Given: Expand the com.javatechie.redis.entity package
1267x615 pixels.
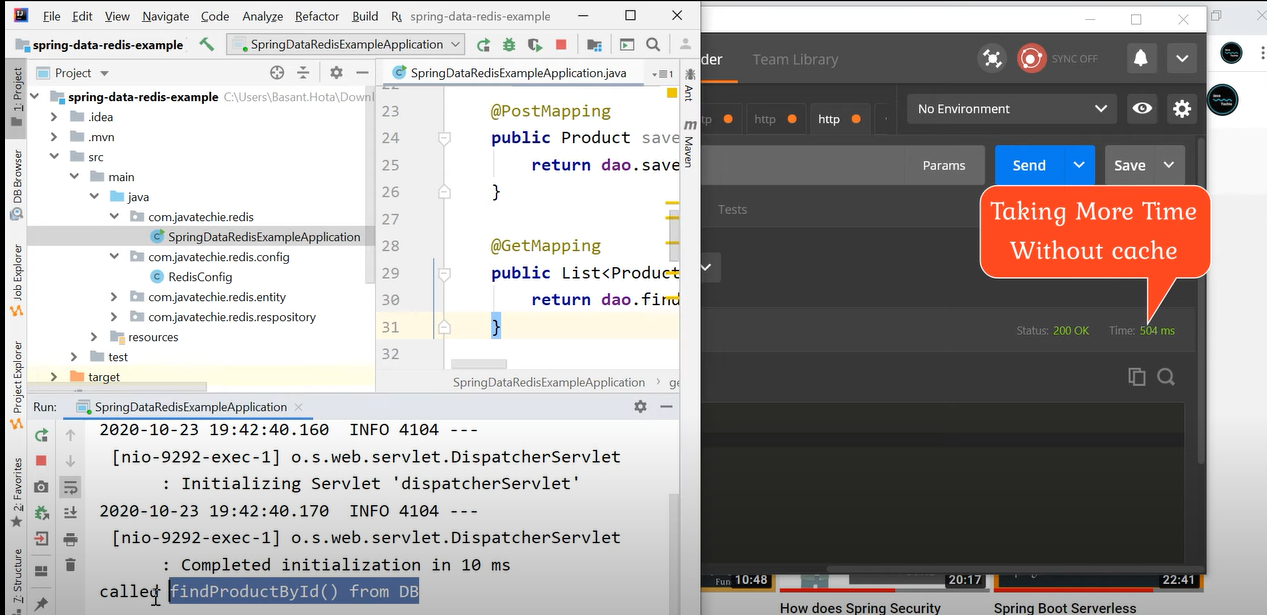Looking at the screenshot, I should pos(114,297).
